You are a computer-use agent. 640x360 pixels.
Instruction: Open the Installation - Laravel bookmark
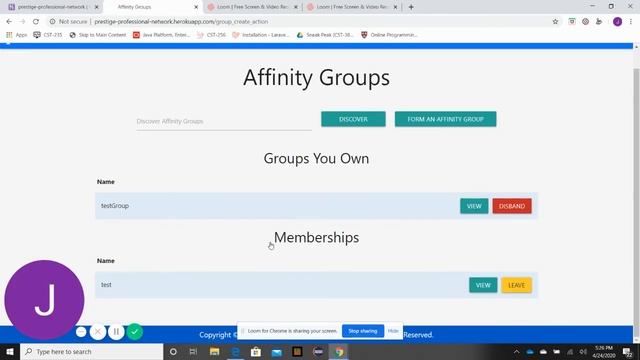click(x=261, y=35)
